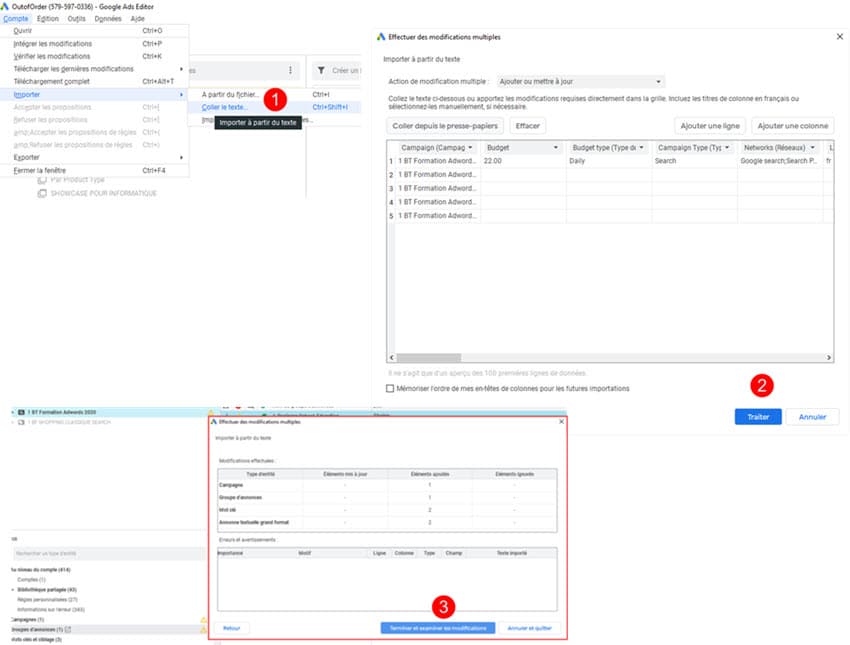The width and height of the screenshot is (850, 645).
Task: Click the icon of 1 BT SHOPPING CLASSIQUE SEARCH
Action: coord(21,422)
